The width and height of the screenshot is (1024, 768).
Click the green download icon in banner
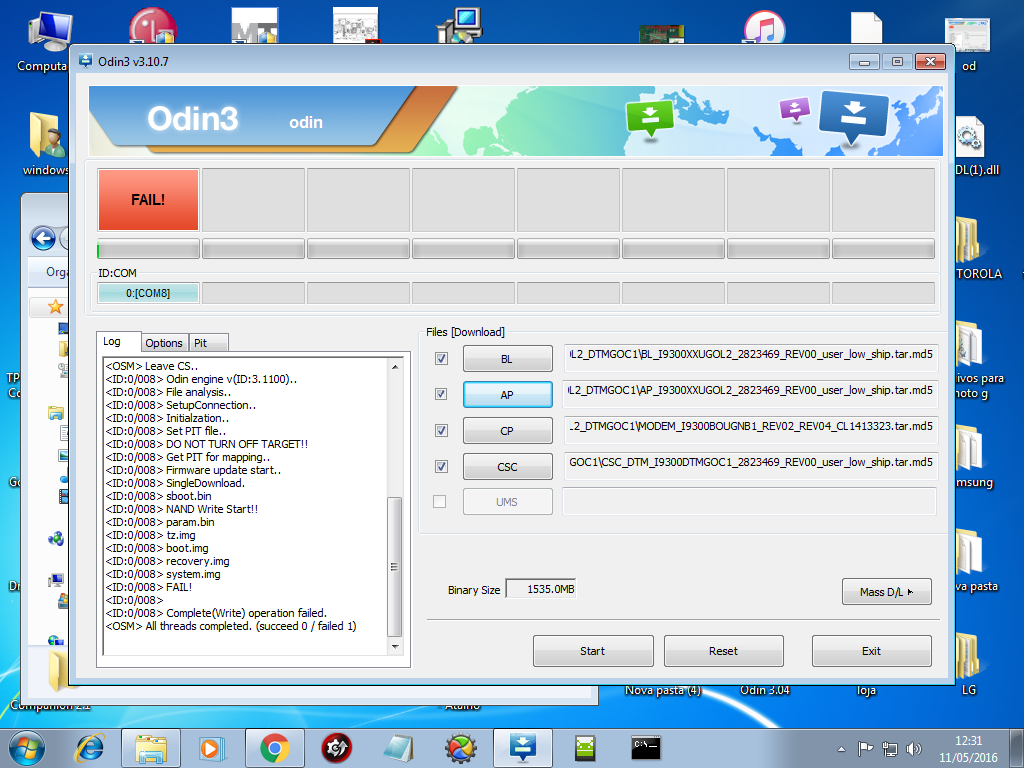[650, 118]
